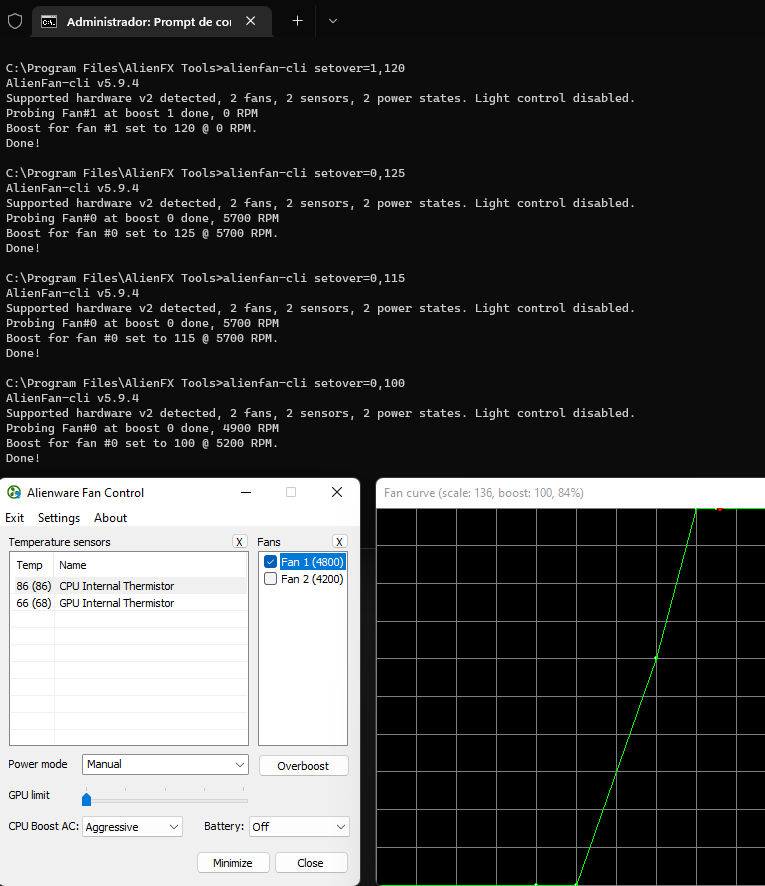Close the Administrador command prompt tab
This screenshot has height=886, width=765.
[x=251, y=21]
